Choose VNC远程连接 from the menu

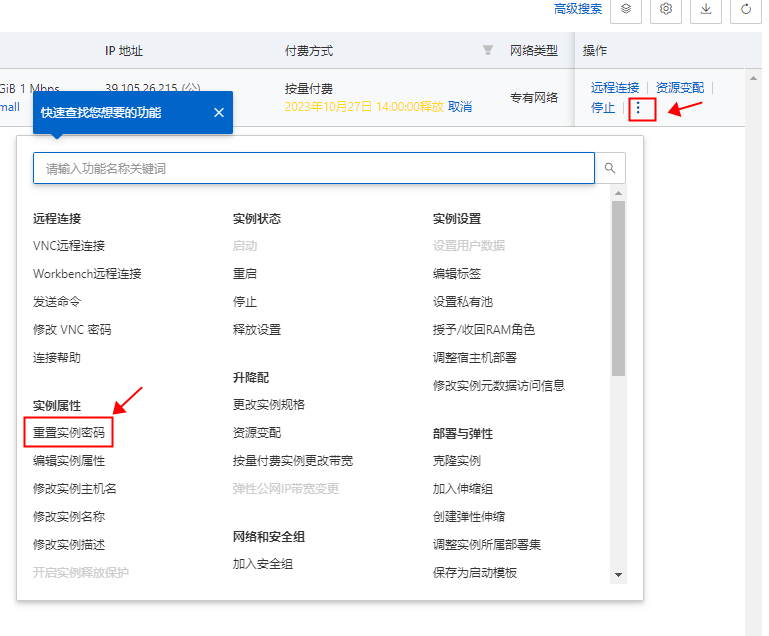point(69,246)
